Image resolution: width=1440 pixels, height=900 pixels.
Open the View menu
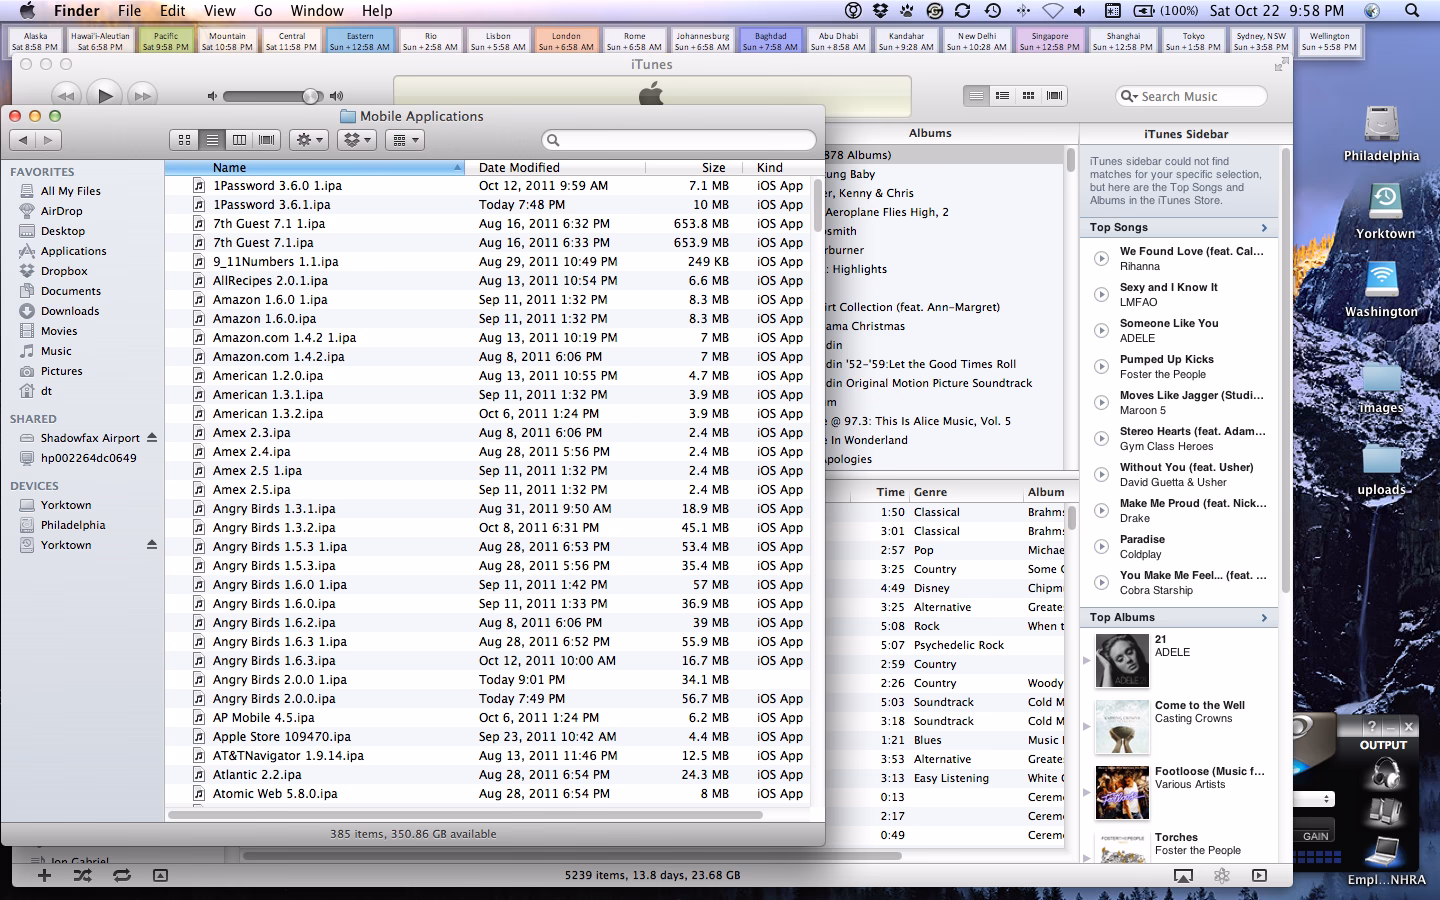coord(220,11)
